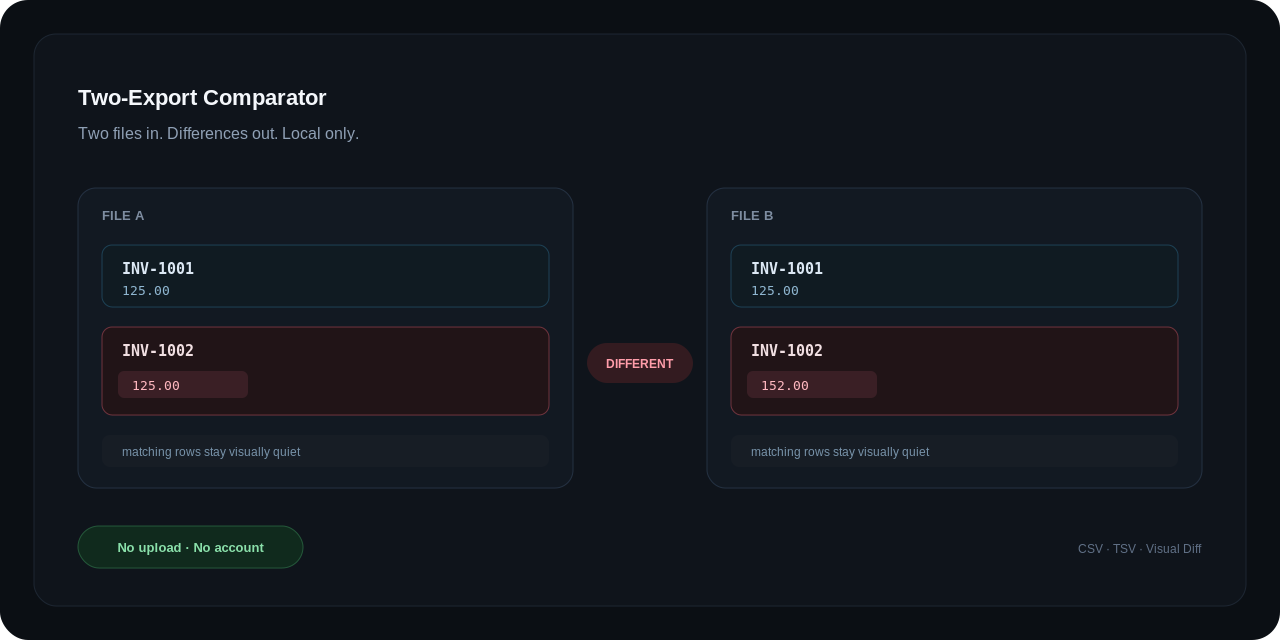Click the 125.00 amount under INV-1001 in File B
1280x640 pixels.
(x=775, y=291)
